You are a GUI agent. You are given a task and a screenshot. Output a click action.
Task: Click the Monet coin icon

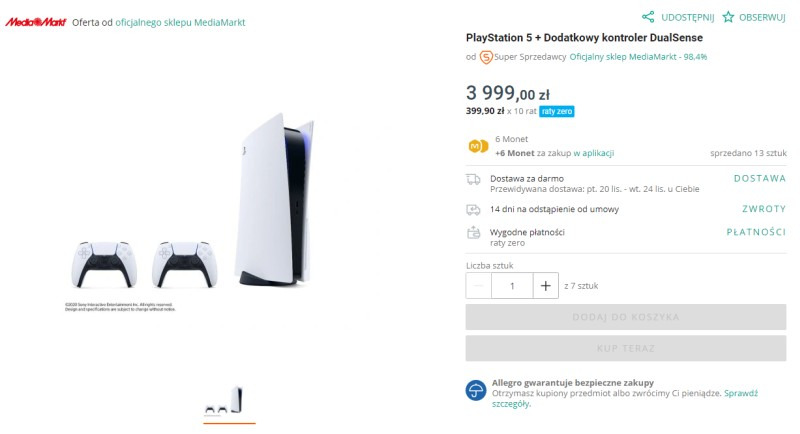[478, 146]
